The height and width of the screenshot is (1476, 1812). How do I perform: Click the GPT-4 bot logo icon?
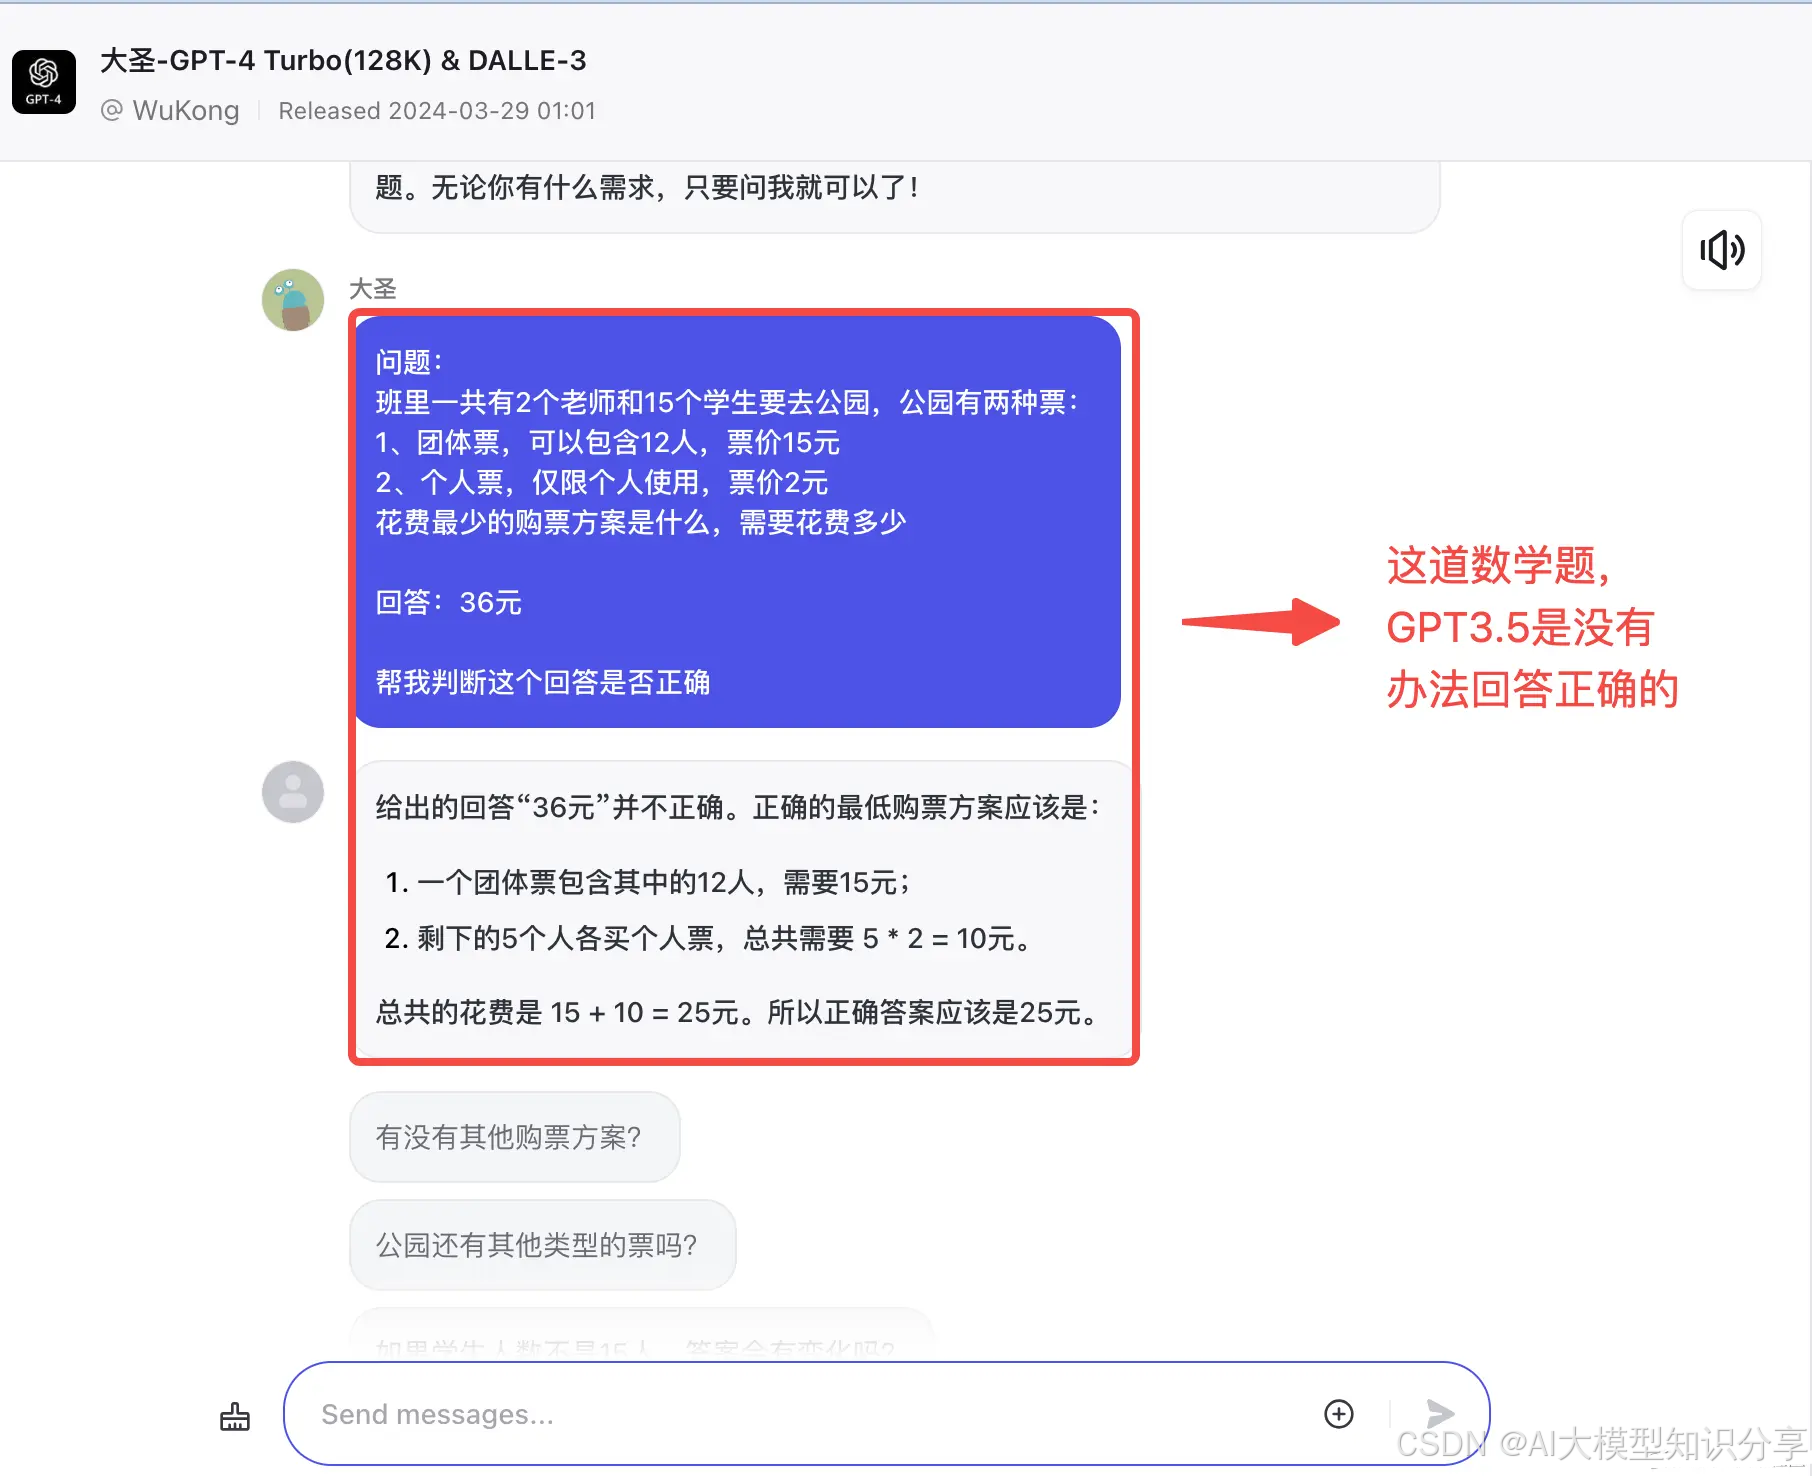click(44, 82)
